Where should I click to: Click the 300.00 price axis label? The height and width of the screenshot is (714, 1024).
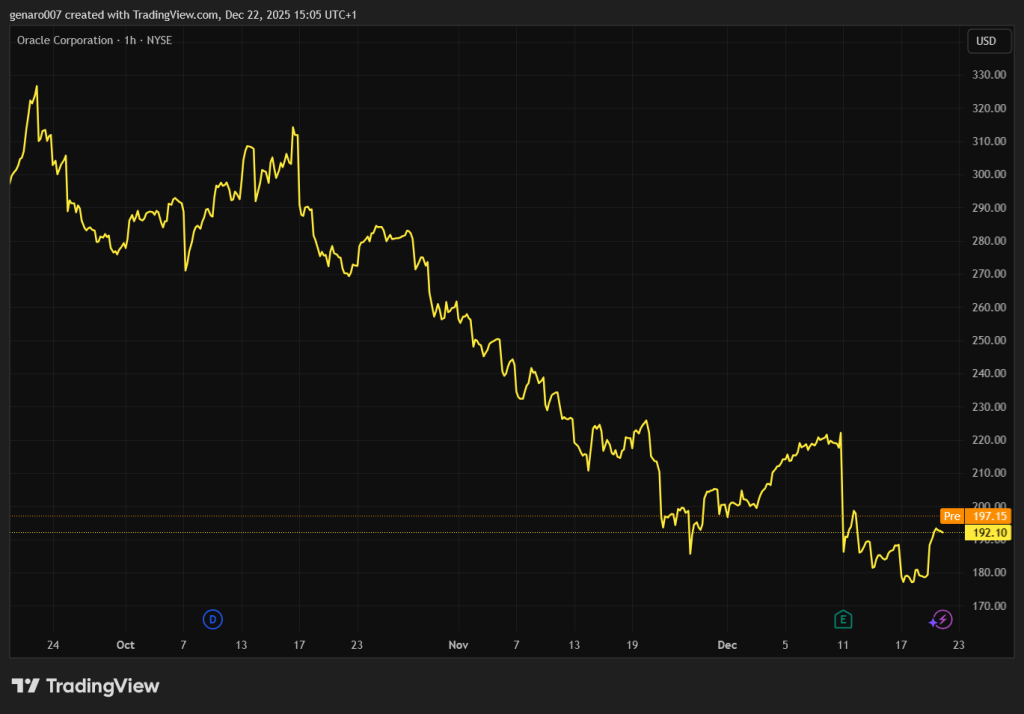[x=987, y=174]
